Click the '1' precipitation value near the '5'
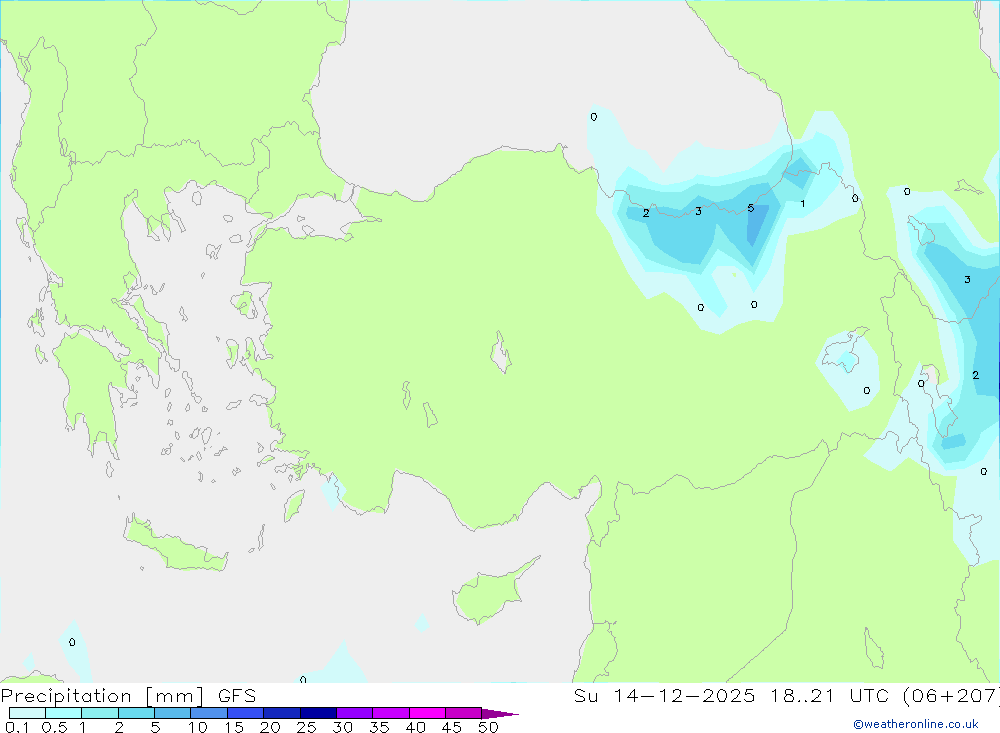 pos(802,204)
